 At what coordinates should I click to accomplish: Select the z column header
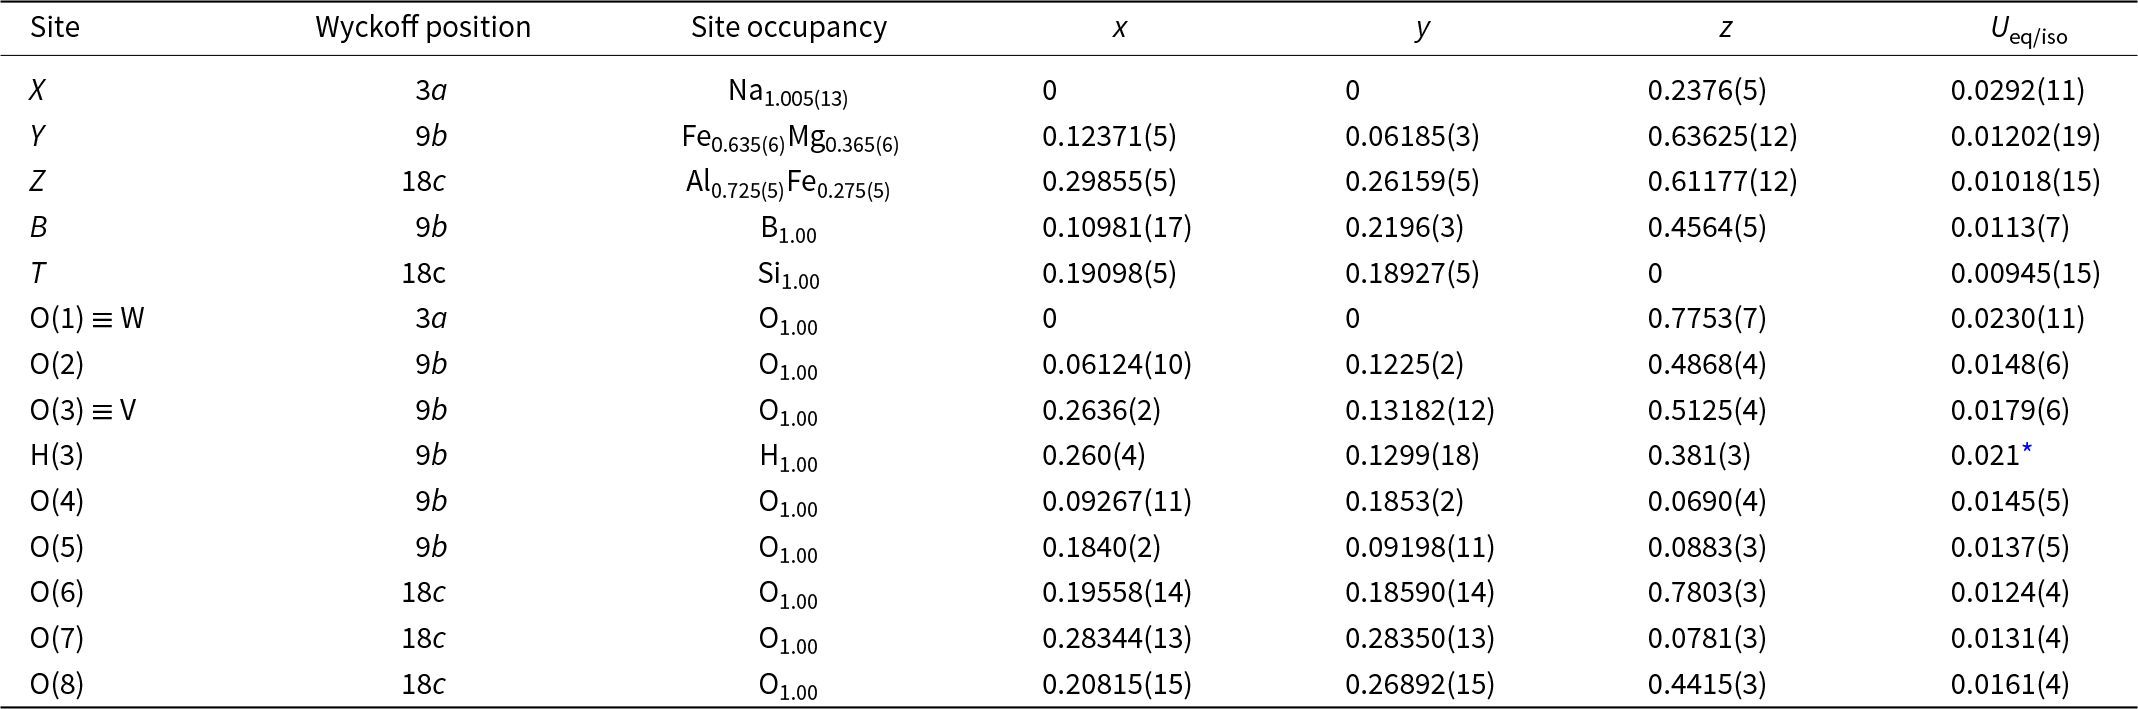[1725, 28]
